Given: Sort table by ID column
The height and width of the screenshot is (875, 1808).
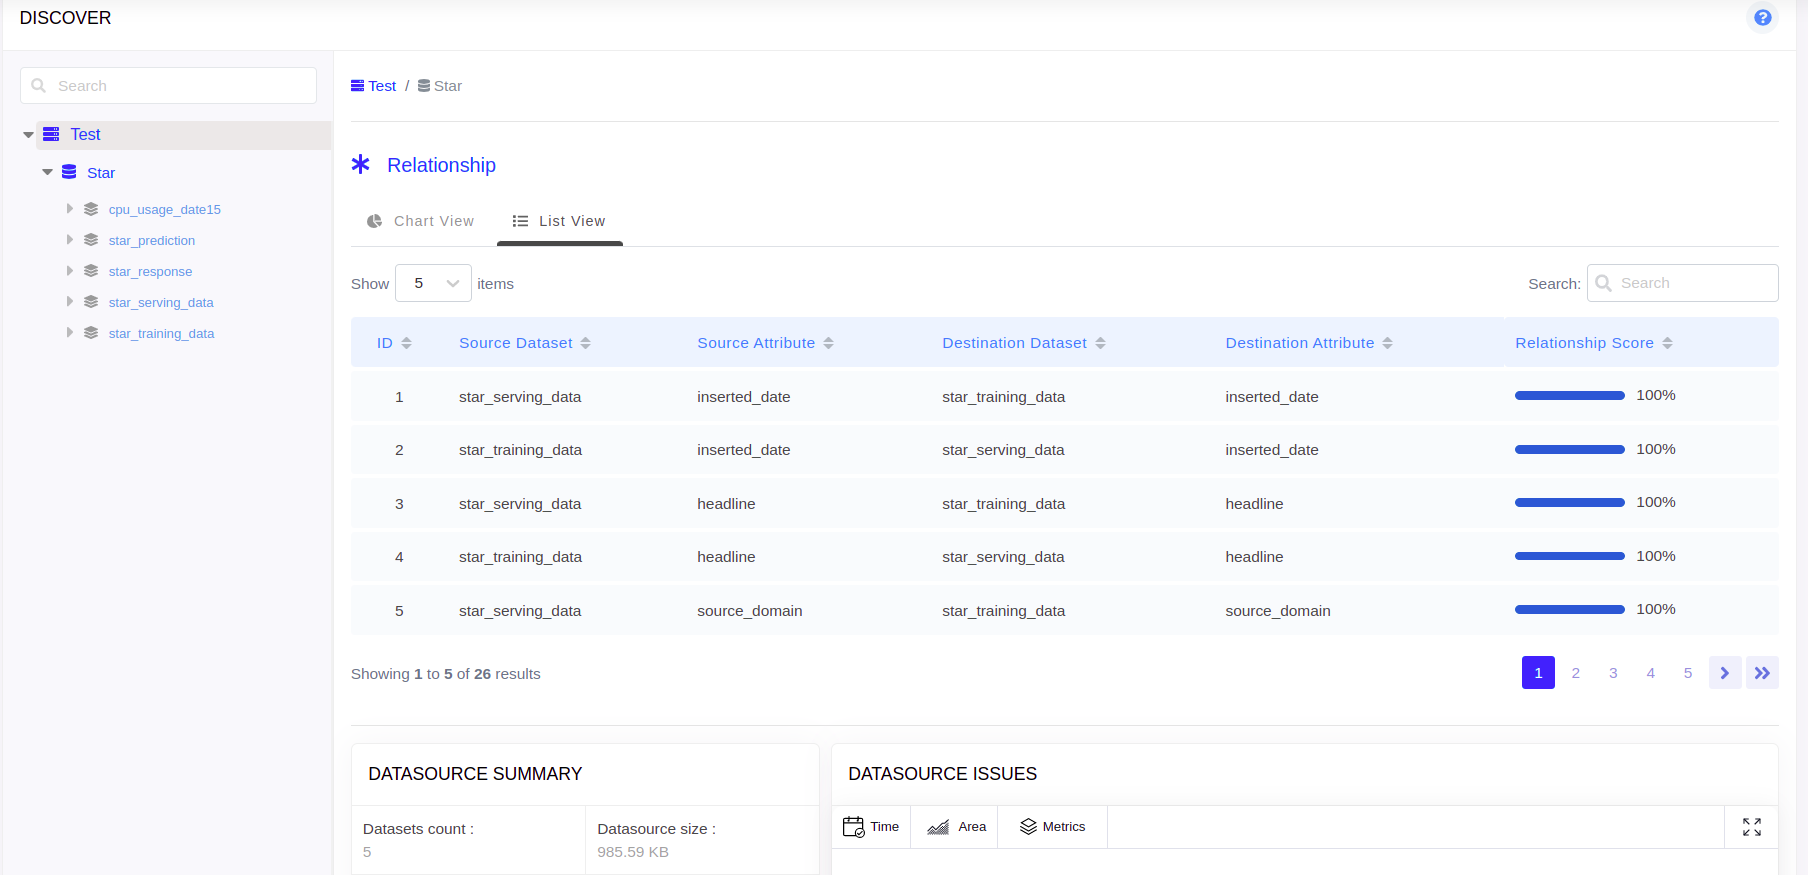Looking at the screenshot, I should click(x=394, y=343).
